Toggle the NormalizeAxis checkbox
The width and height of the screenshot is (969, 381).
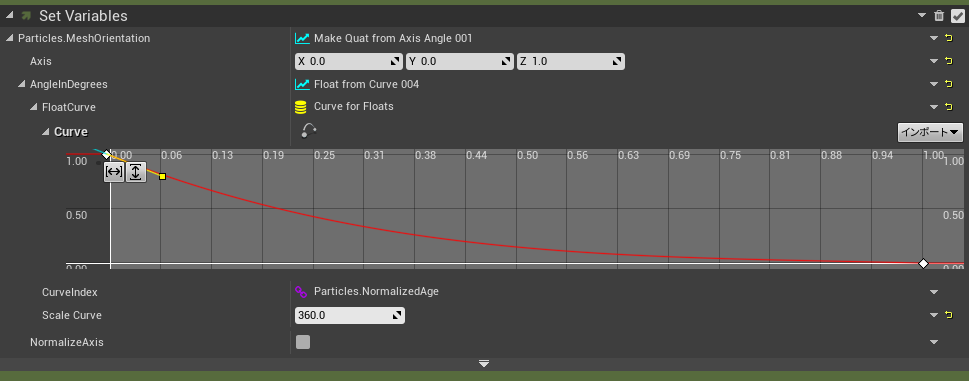click(x=303, y=342)
